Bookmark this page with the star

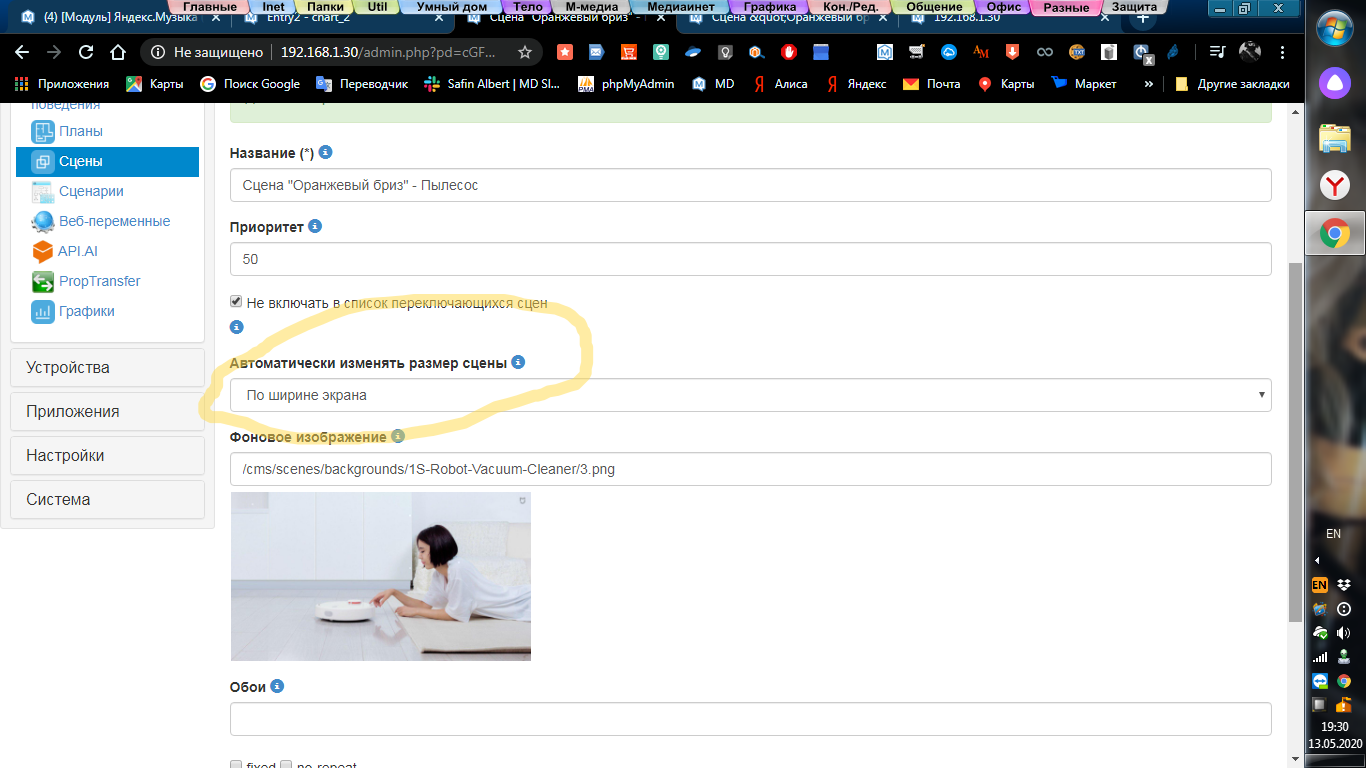tap(525, 52)
